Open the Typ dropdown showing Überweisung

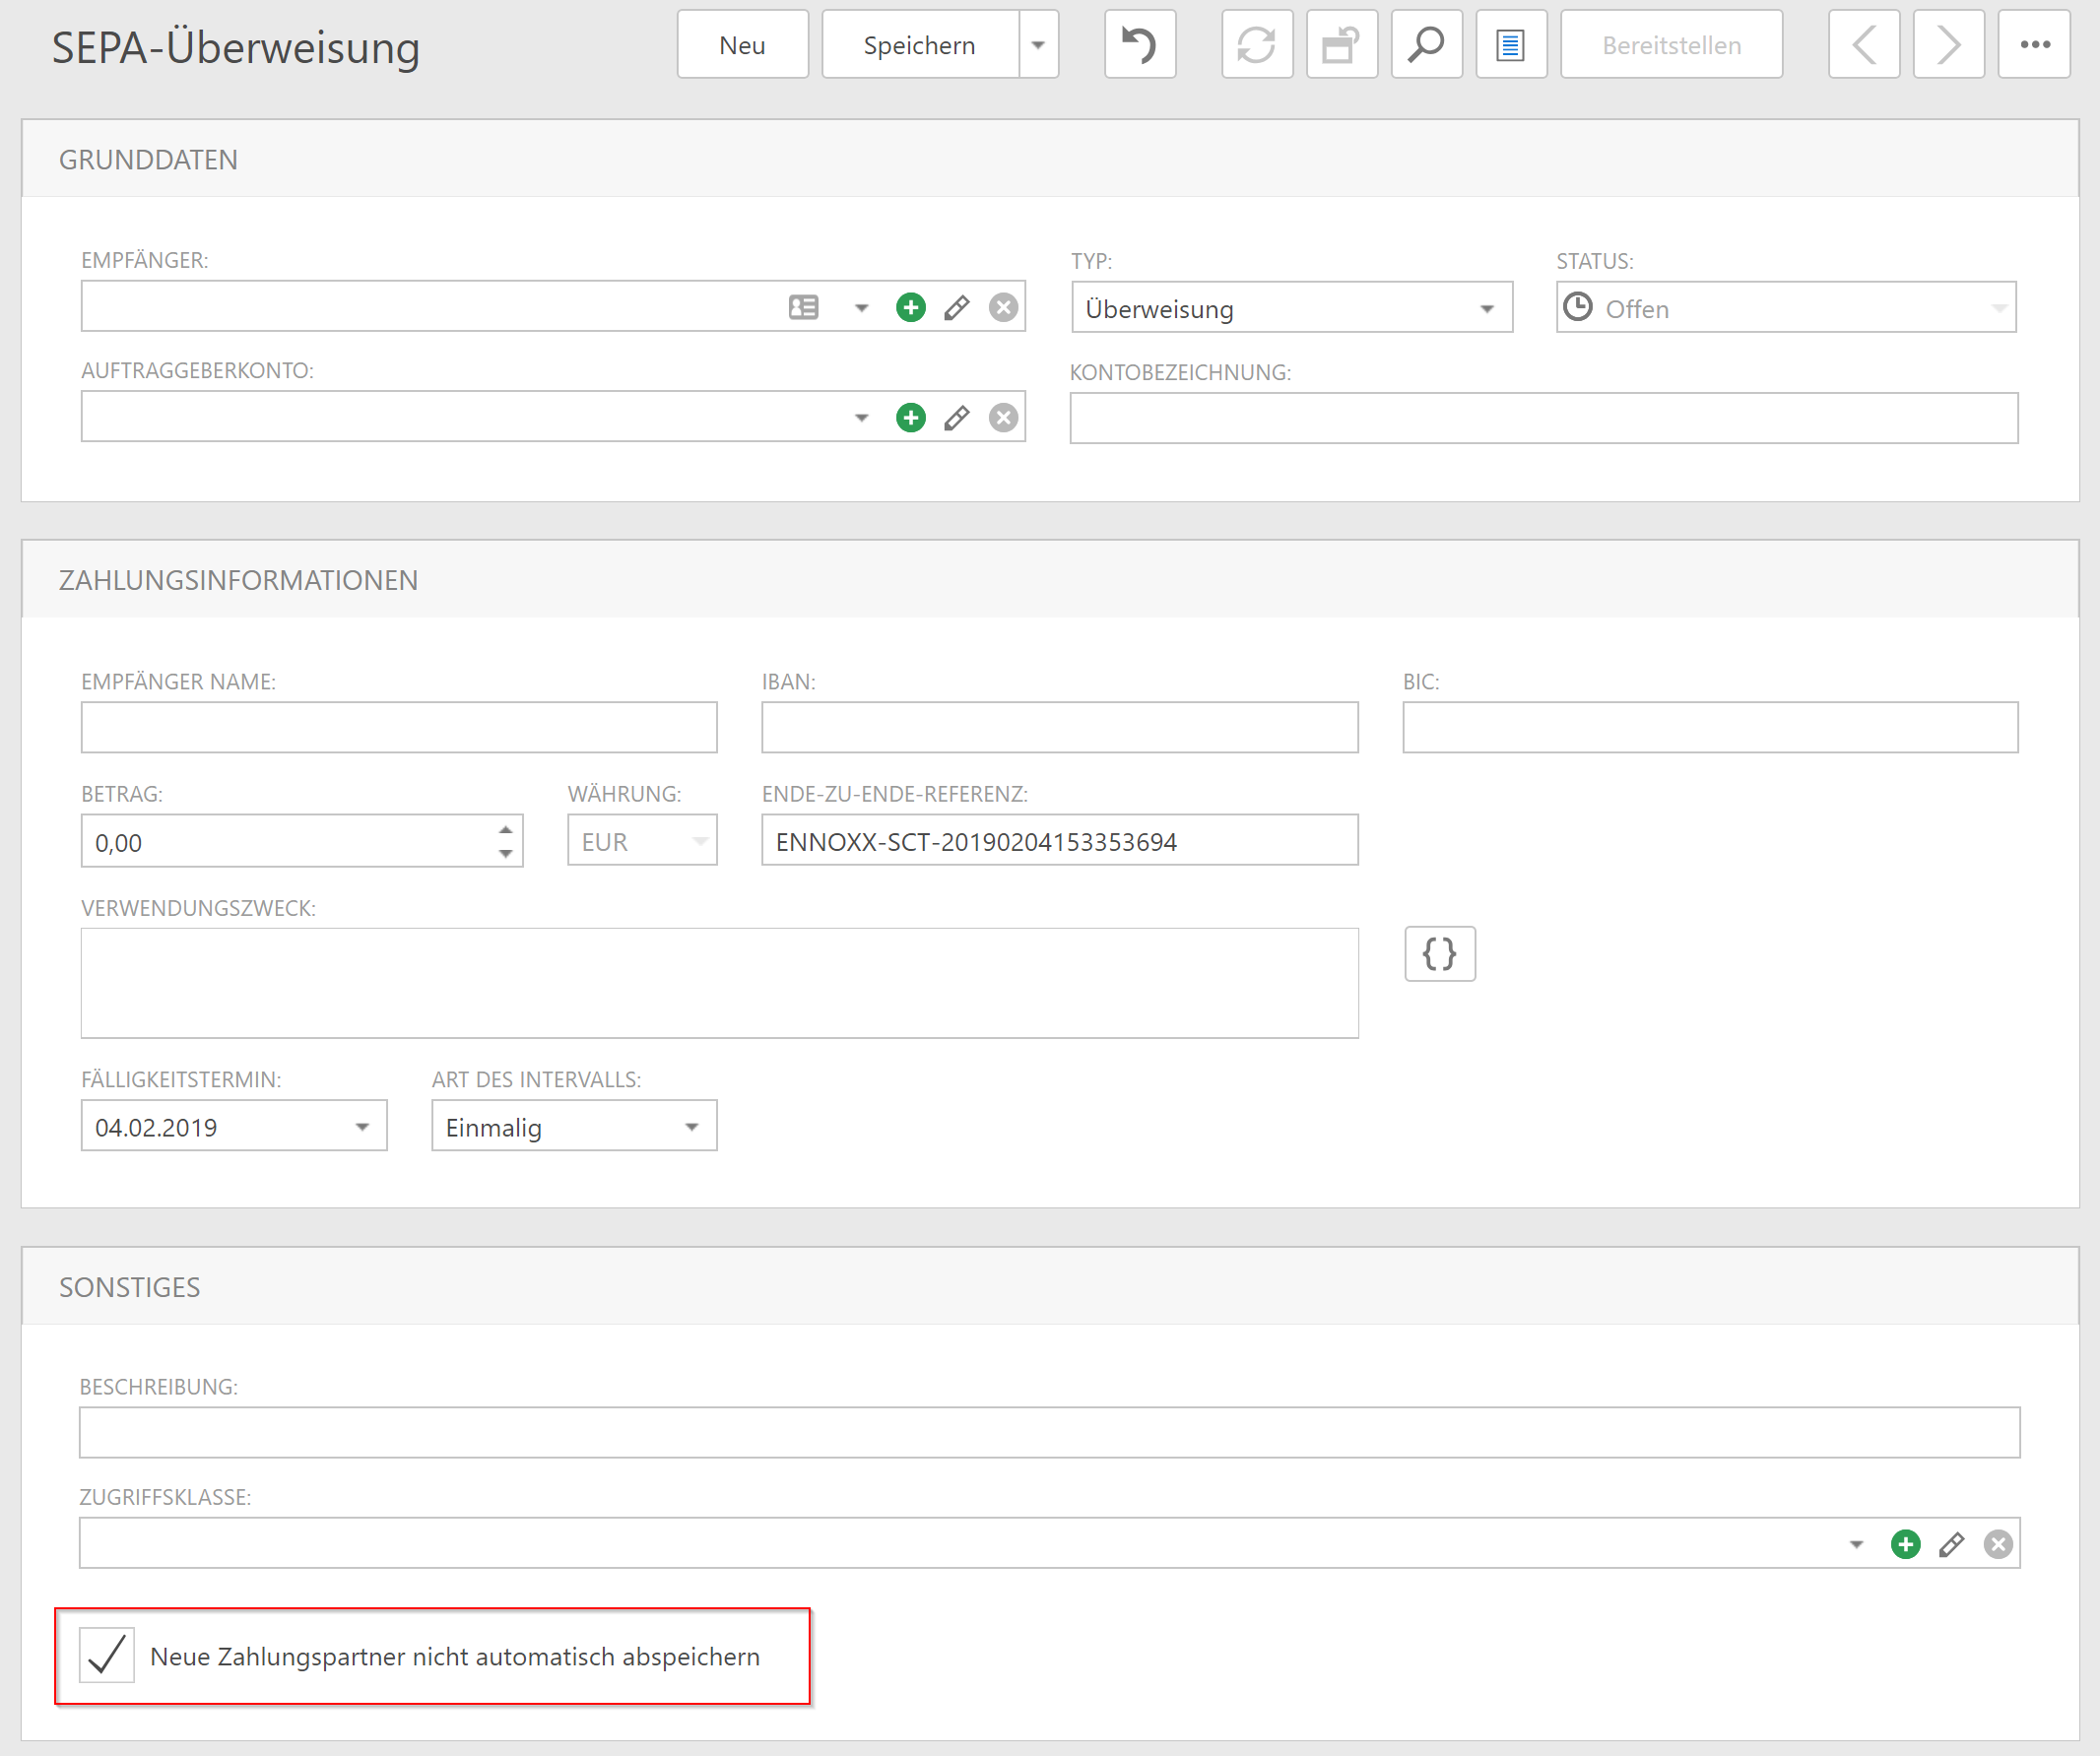tap(1486, 309)
